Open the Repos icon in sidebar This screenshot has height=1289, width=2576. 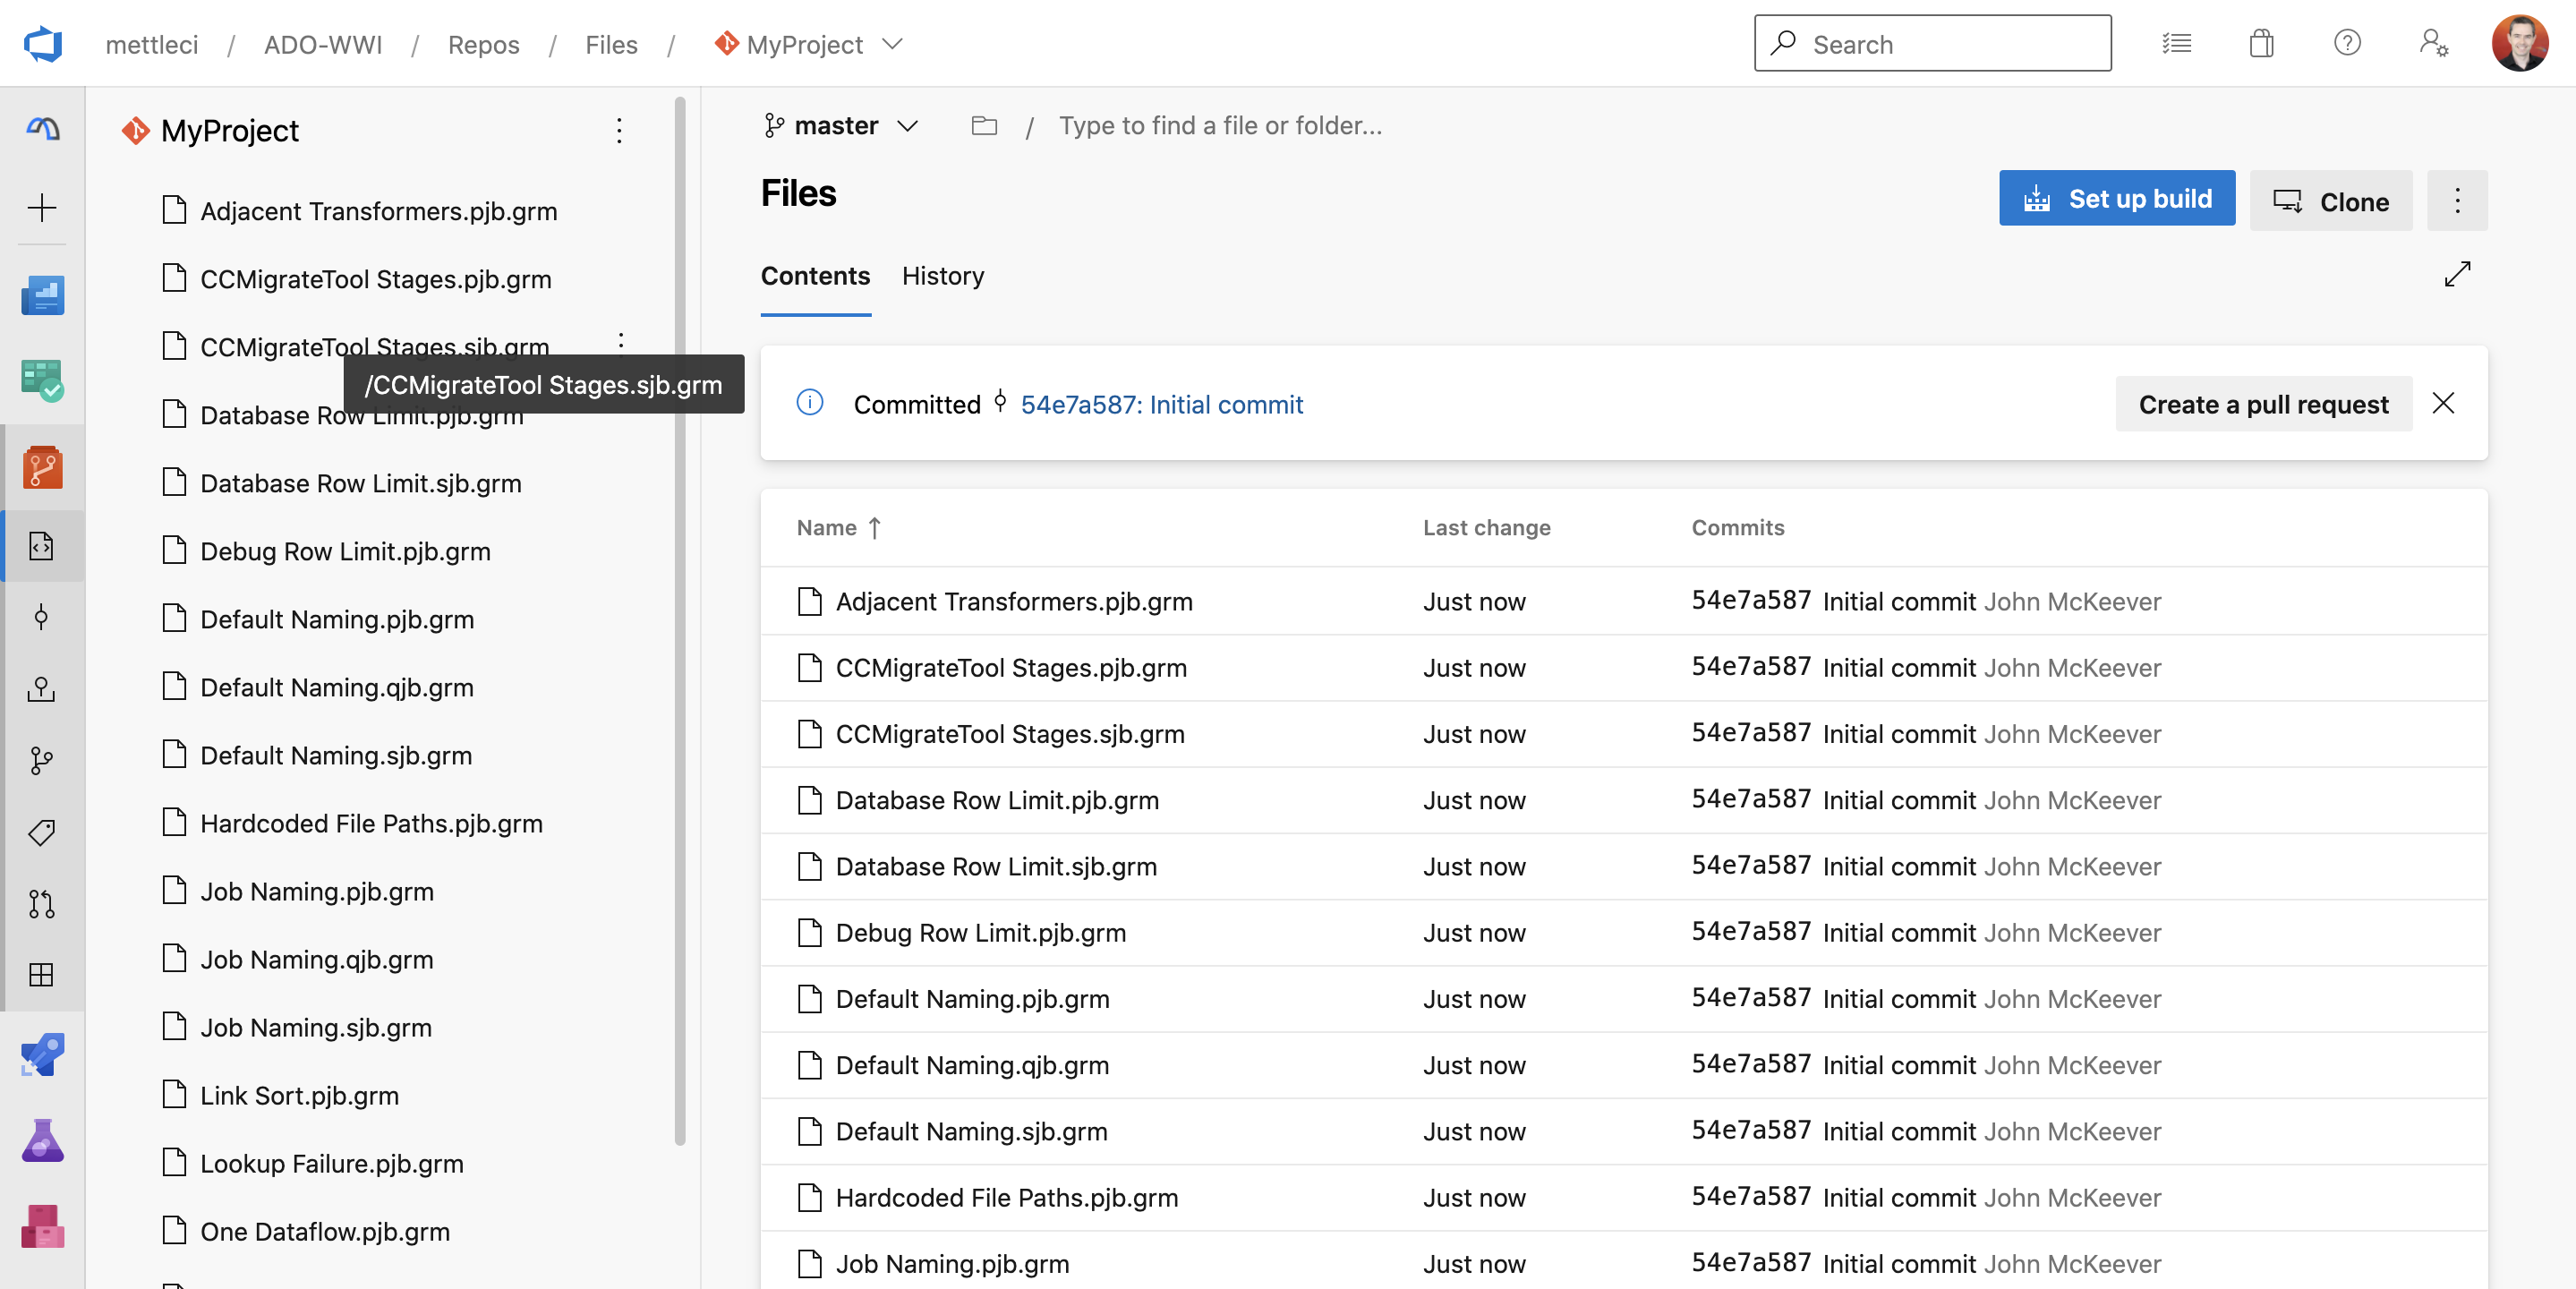(x=43, y=467)
